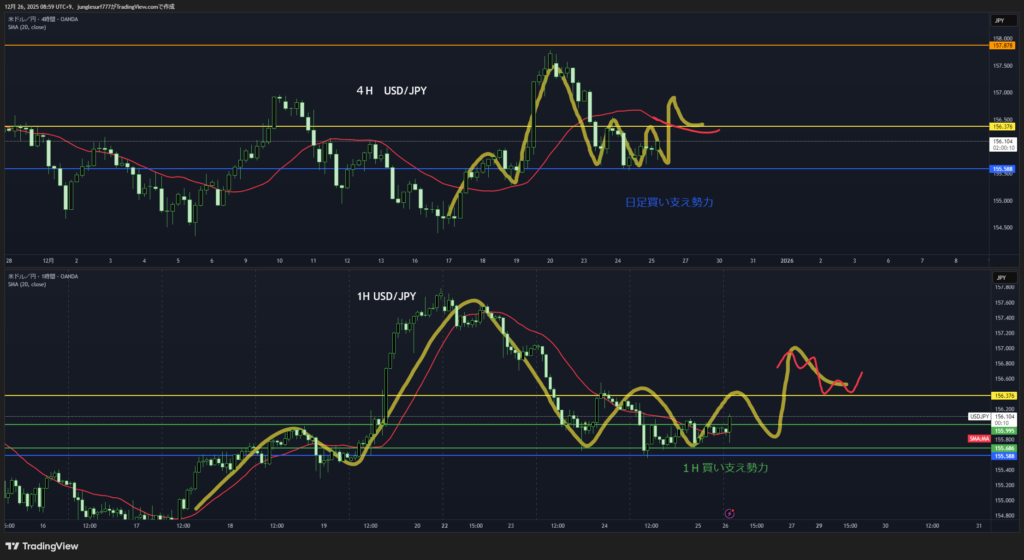Click the yellow 156.376 label on upper chart
Image resolution: width=1024 pixels, height=560 pixels.
[x=1001, y=127]
